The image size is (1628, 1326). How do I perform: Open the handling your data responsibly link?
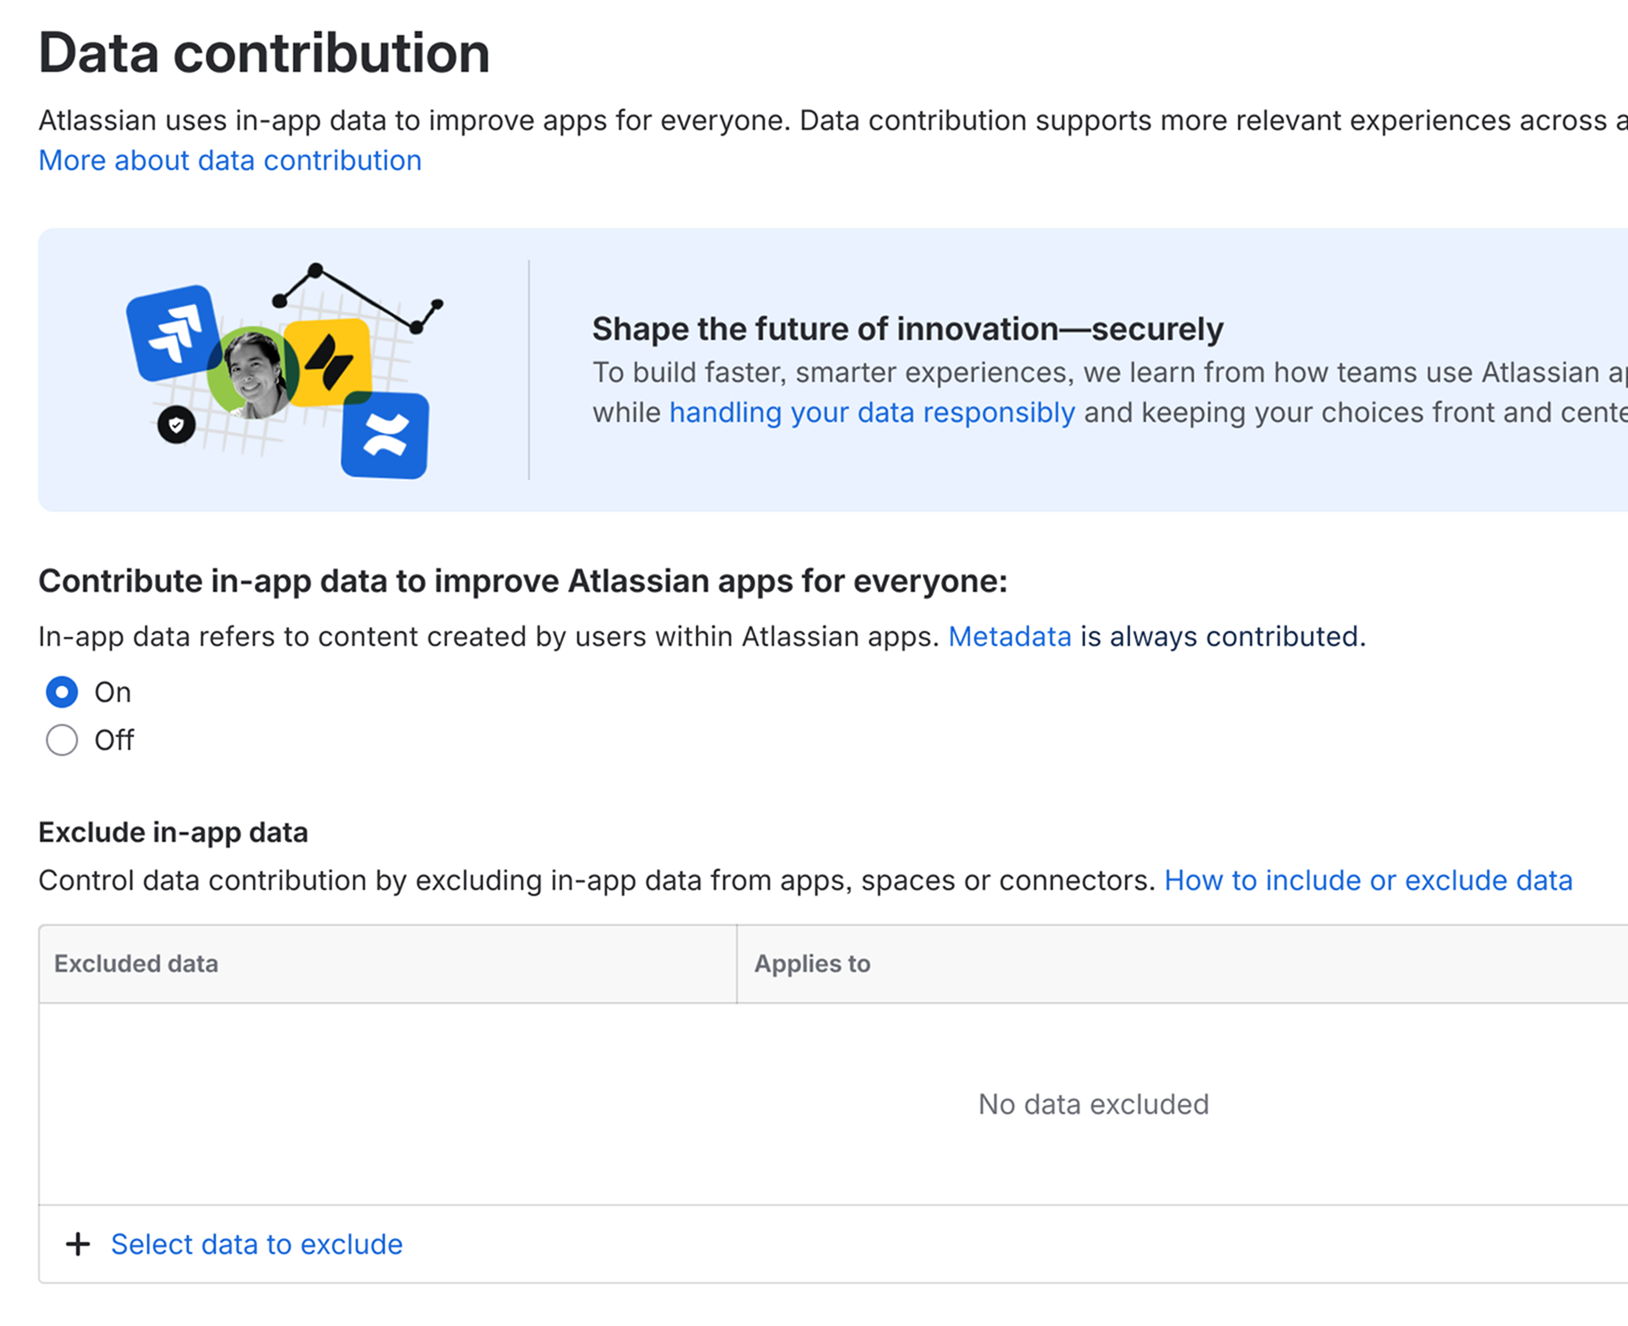coord(871,411)
